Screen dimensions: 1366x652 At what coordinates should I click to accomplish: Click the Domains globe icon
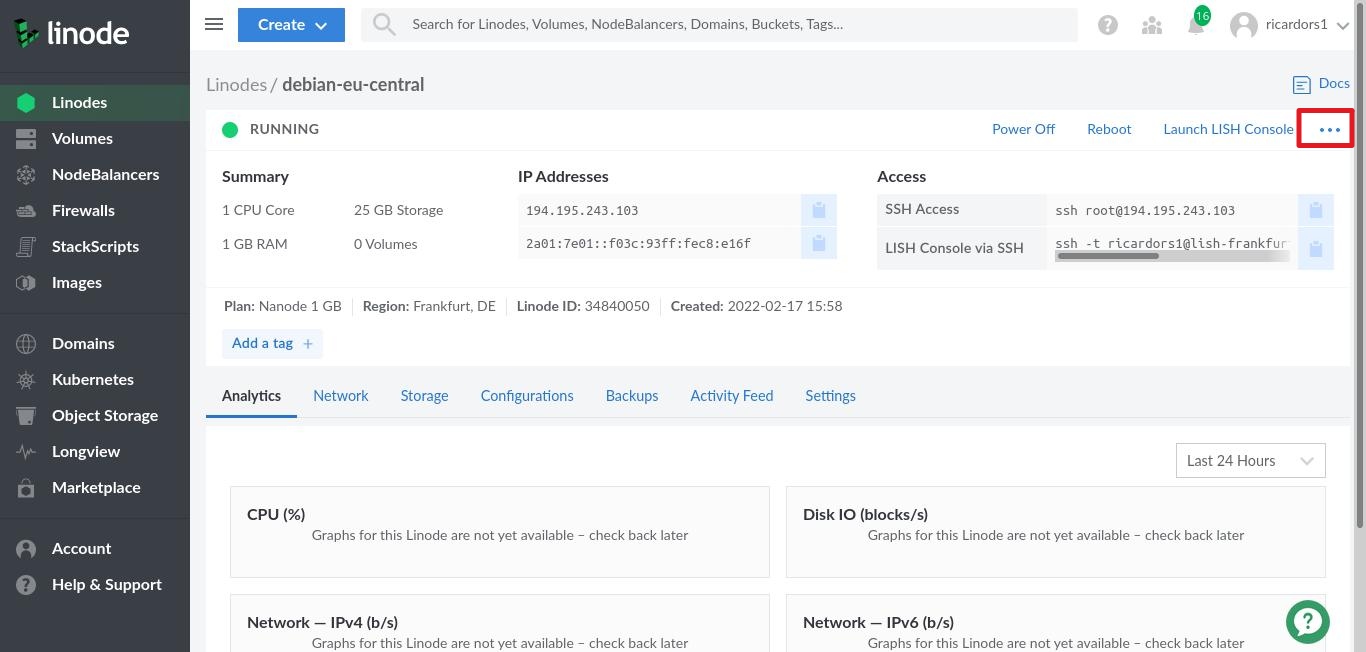pyautogui.click(x=26, y=343)
